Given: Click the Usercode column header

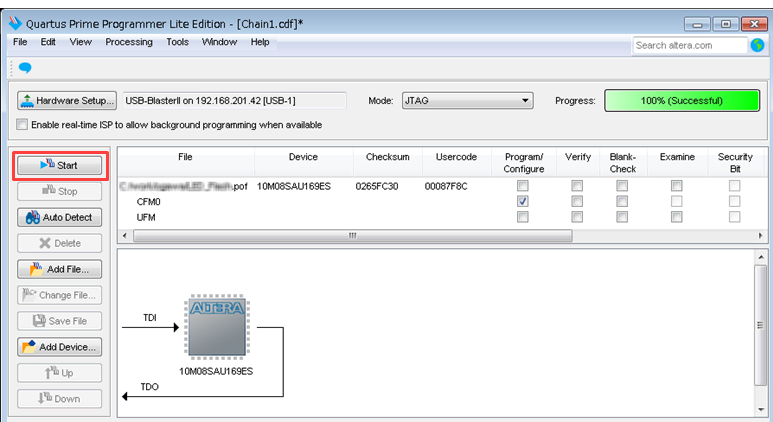Looking at the screenshot, I should (456, 162).
